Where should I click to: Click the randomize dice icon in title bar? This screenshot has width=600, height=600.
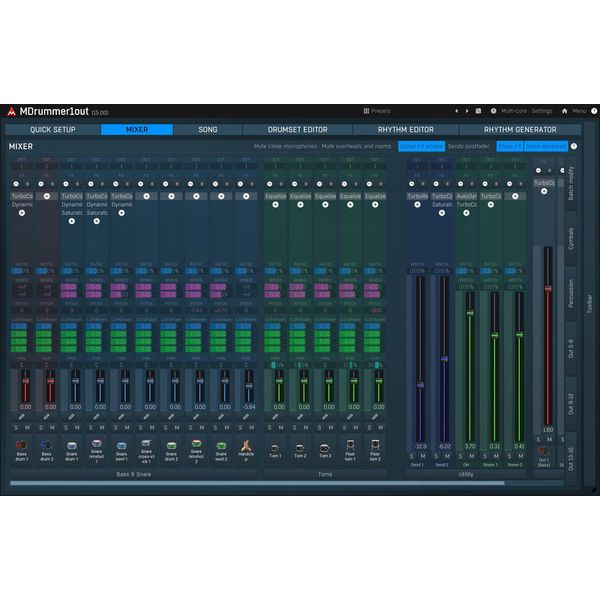tap(478, 111)
